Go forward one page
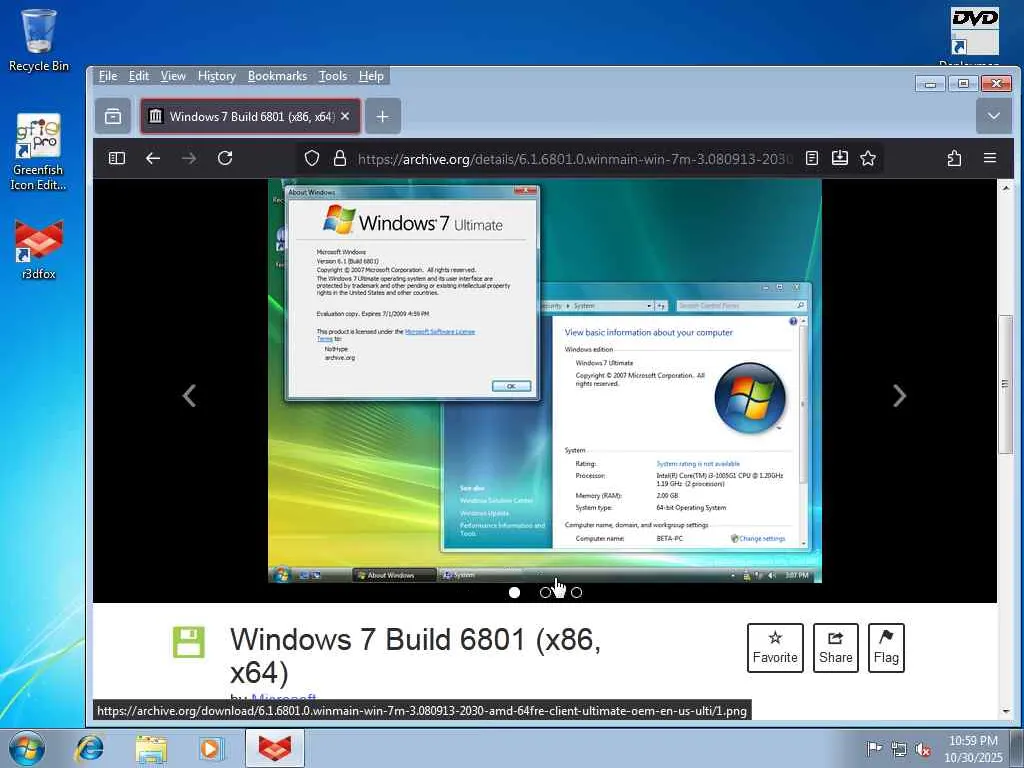 coord(189,158)
